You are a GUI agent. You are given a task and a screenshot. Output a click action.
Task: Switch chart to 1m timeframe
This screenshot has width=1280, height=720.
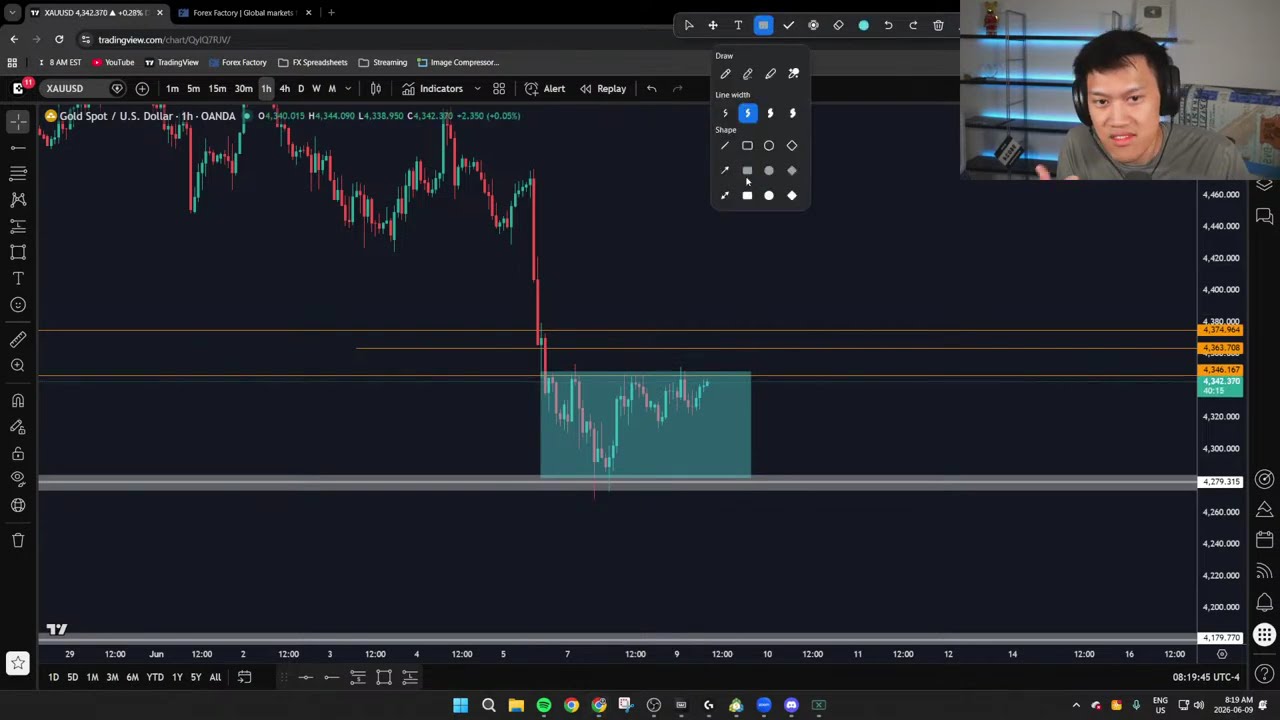172,88
